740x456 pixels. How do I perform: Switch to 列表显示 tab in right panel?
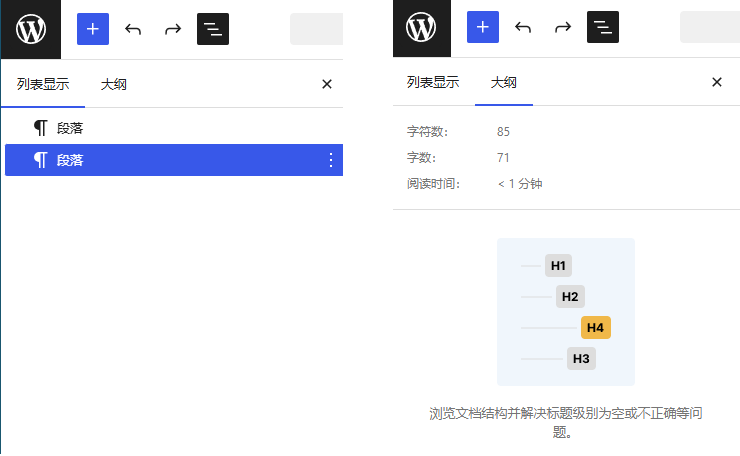433,83
